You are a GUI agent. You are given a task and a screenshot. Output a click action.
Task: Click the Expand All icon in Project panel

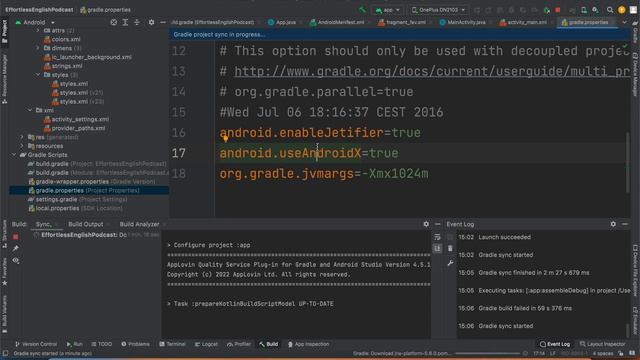tap(125, 22)
